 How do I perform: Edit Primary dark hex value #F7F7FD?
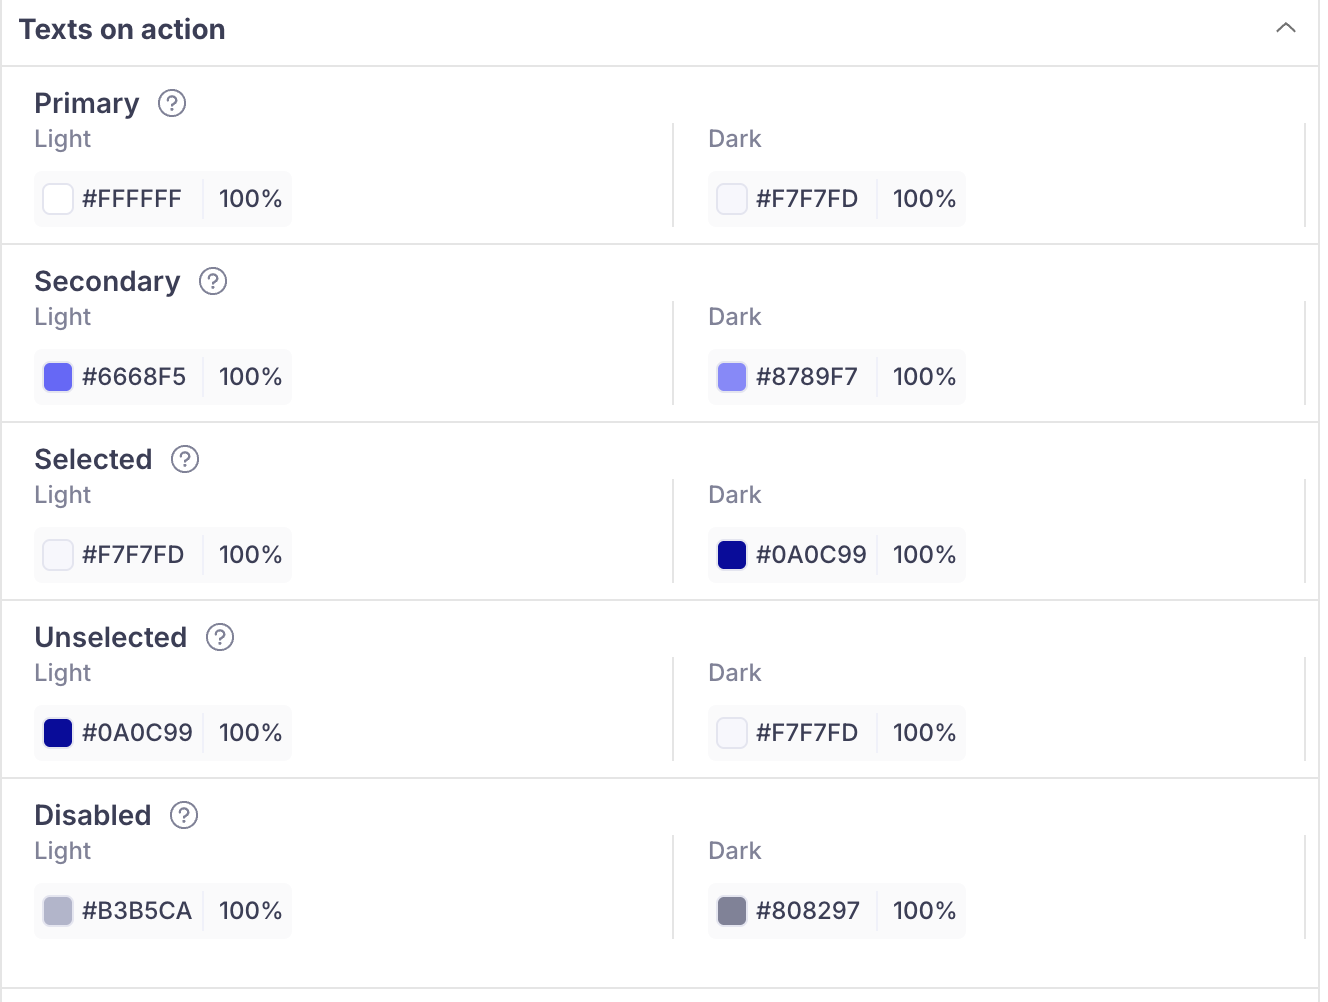tap(807, 199)
